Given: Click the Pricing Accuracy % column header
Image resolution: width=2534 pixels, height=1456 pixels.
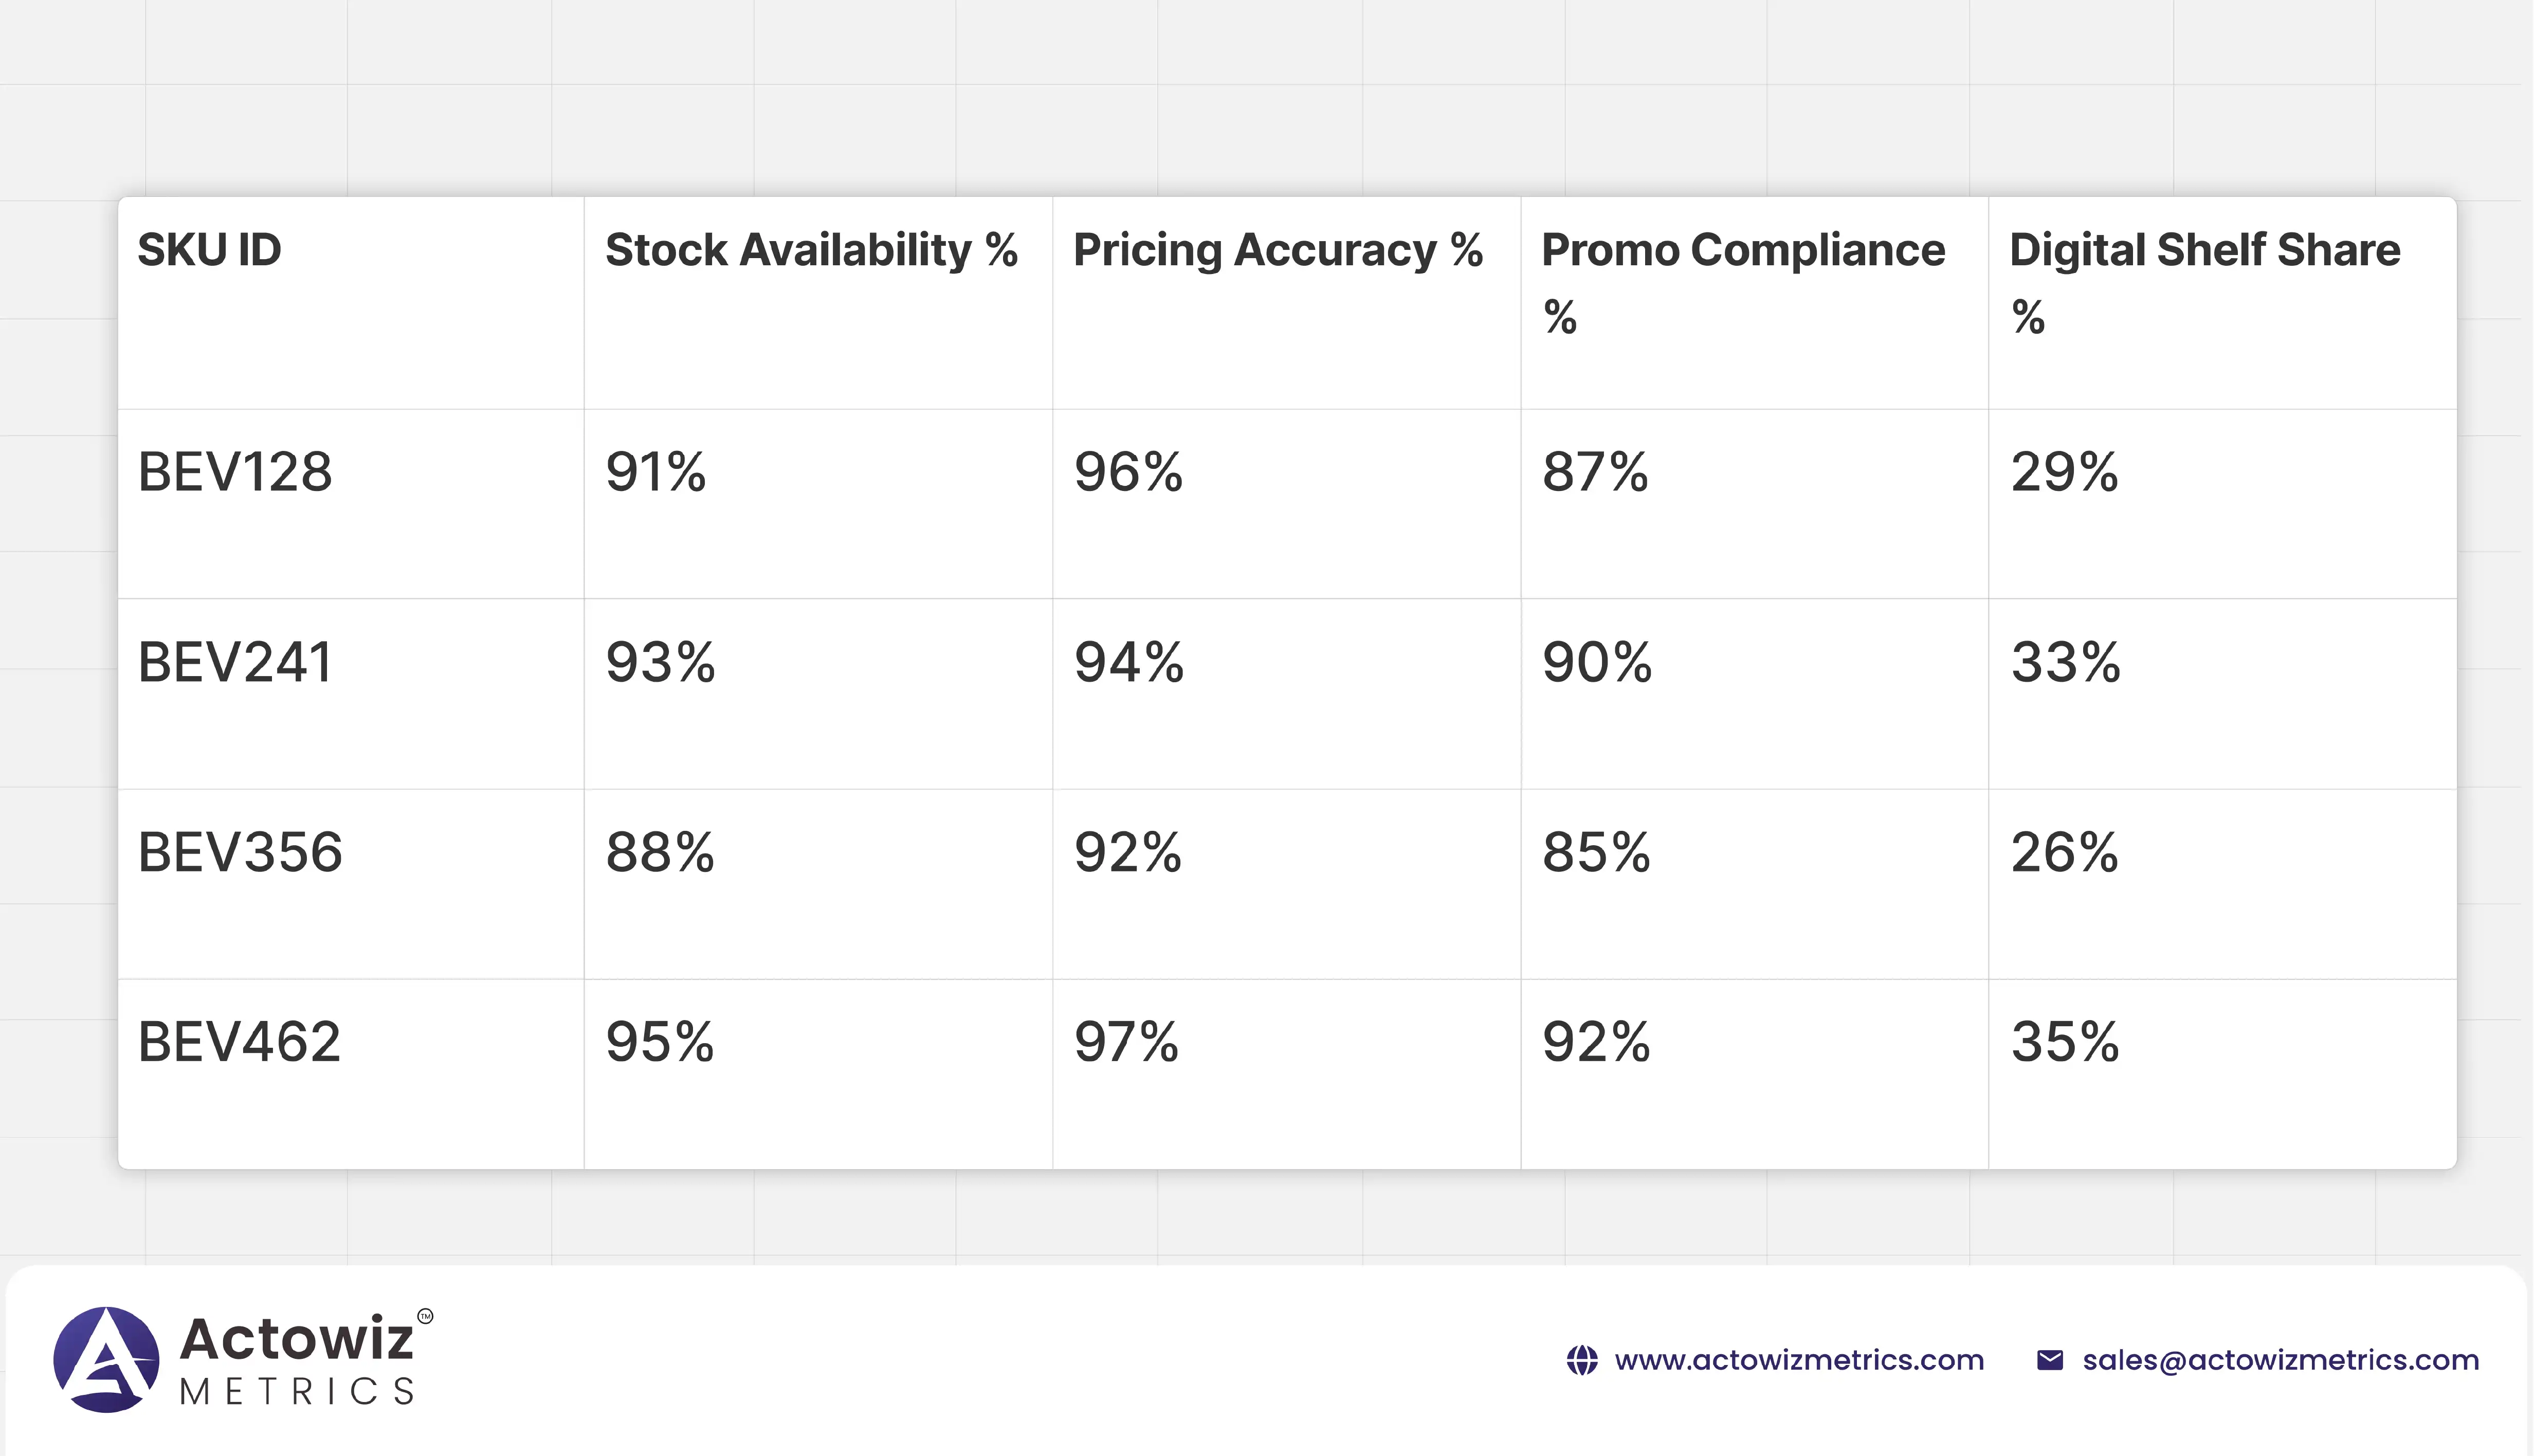Looking at the screenshot, I should [1277, 250].
